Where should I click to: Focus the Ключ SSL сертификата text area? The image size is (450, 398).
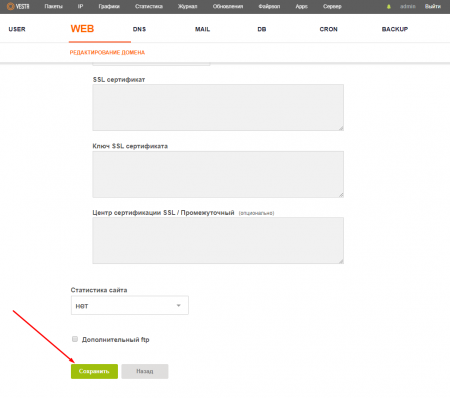tap(218, 174)
